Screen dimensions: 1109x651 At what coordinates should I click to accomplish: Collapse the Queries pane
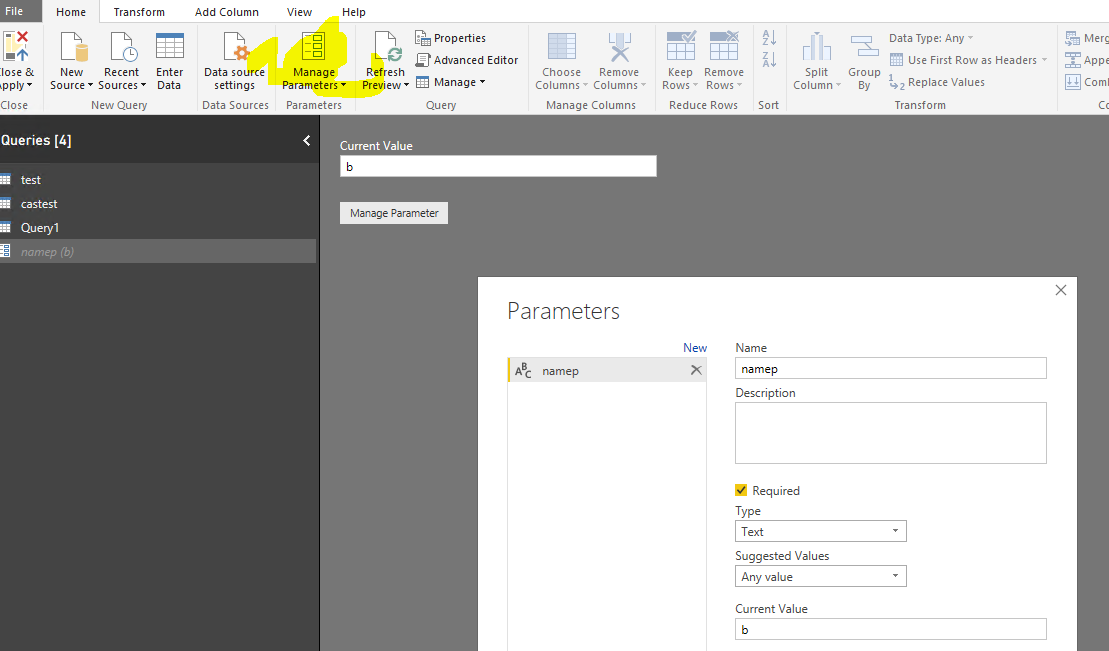pyautogui.click(x=306, y=140)
